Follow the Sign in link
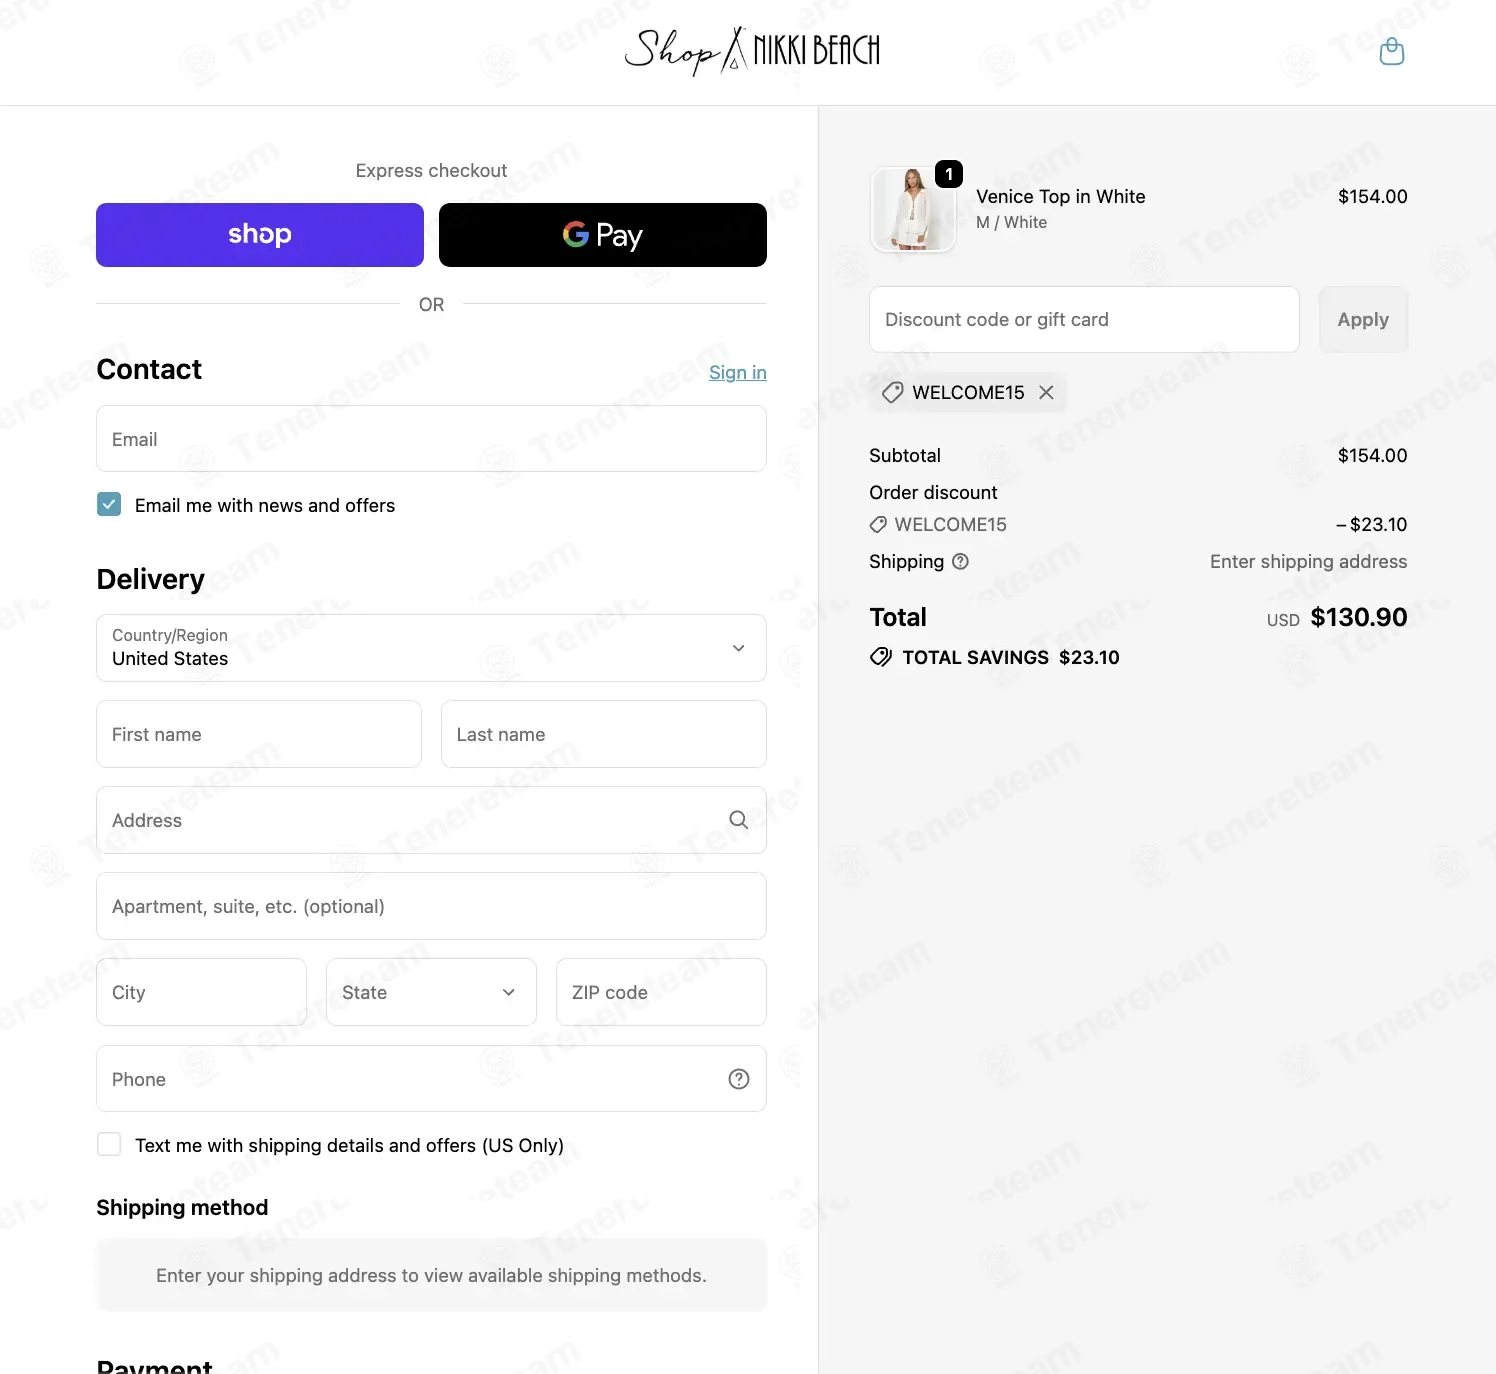The image size is (1496, 1374). click(x=738, y=372)
